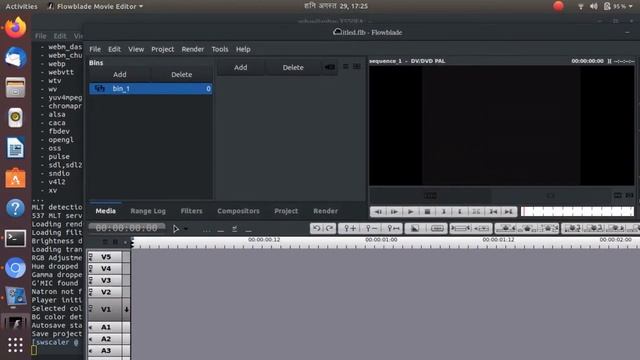
Task: Toggle mute on track V3
Action: coord(91,280)
